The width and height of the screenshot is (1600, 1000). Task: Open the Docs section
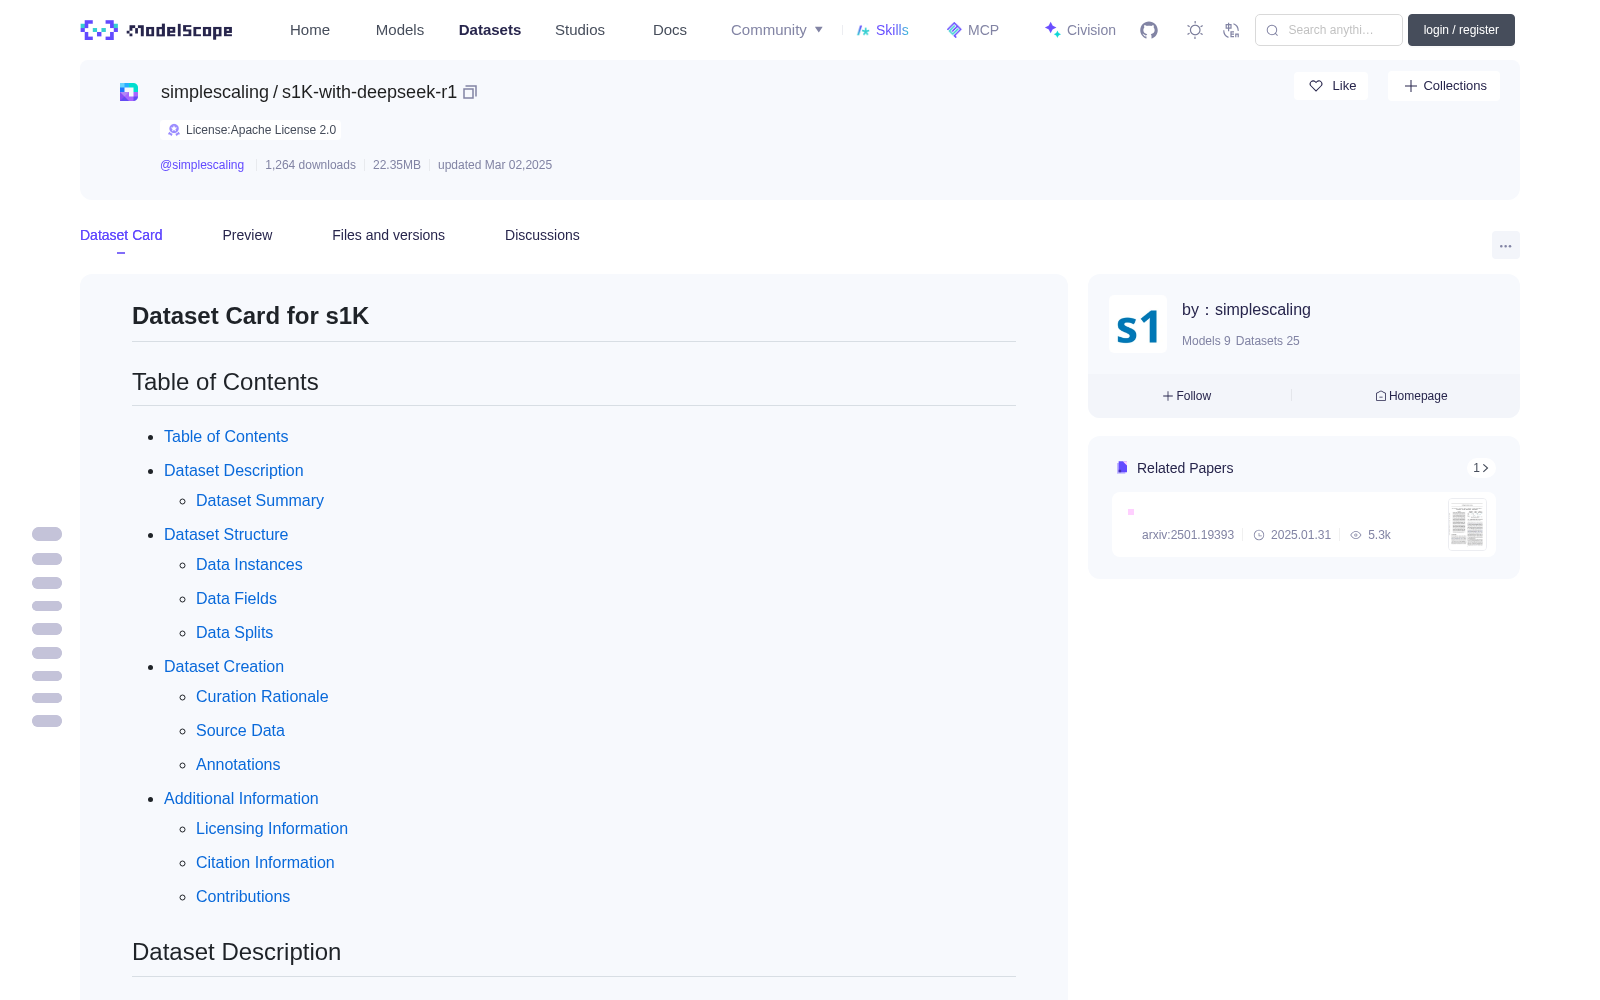point(670,30)
